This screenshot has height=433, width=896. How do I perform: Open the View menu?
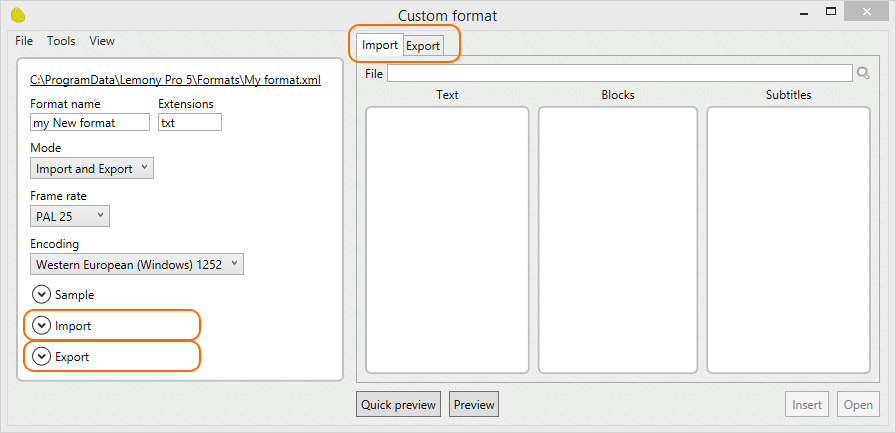pyautogui.click(x=102, y=41)
